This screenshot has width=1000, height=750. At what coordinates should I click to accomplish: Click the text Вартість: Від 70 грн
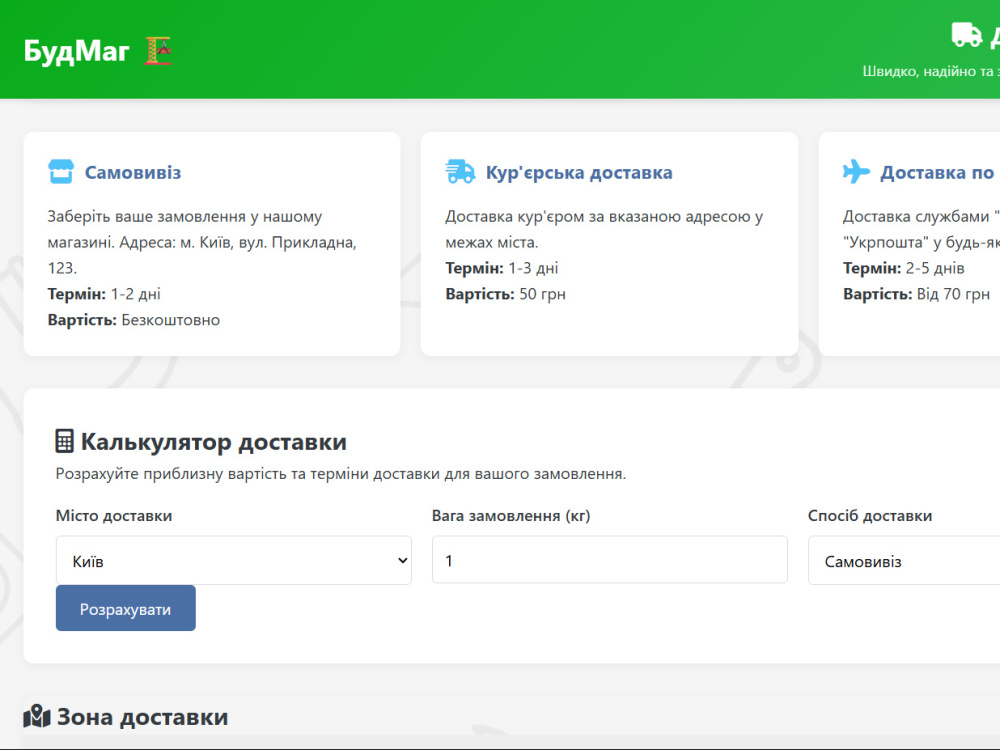pos(916,294)
